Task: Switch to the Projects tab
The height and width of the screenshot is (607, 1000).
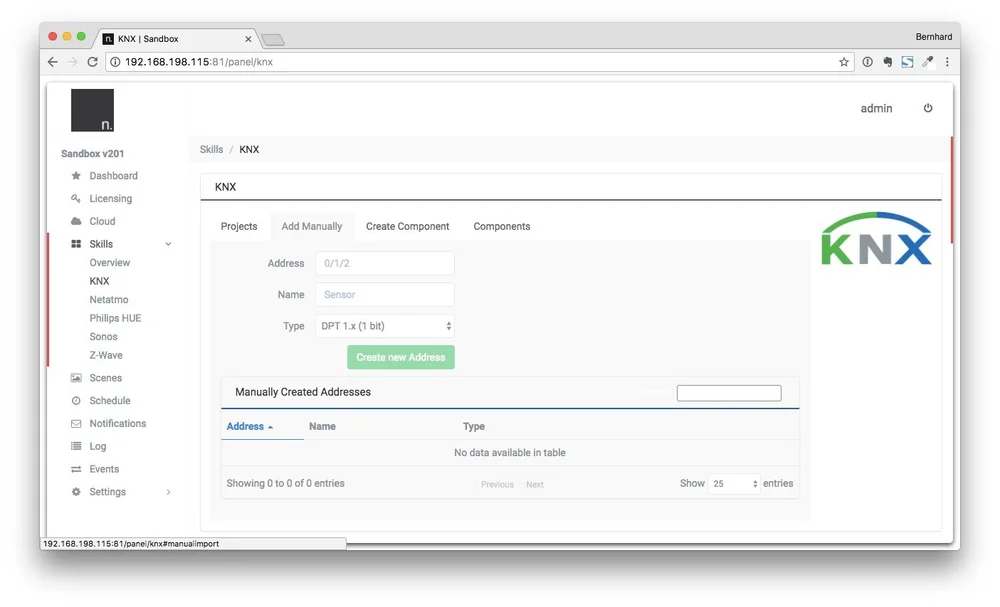Action: (x=239, y=226)
